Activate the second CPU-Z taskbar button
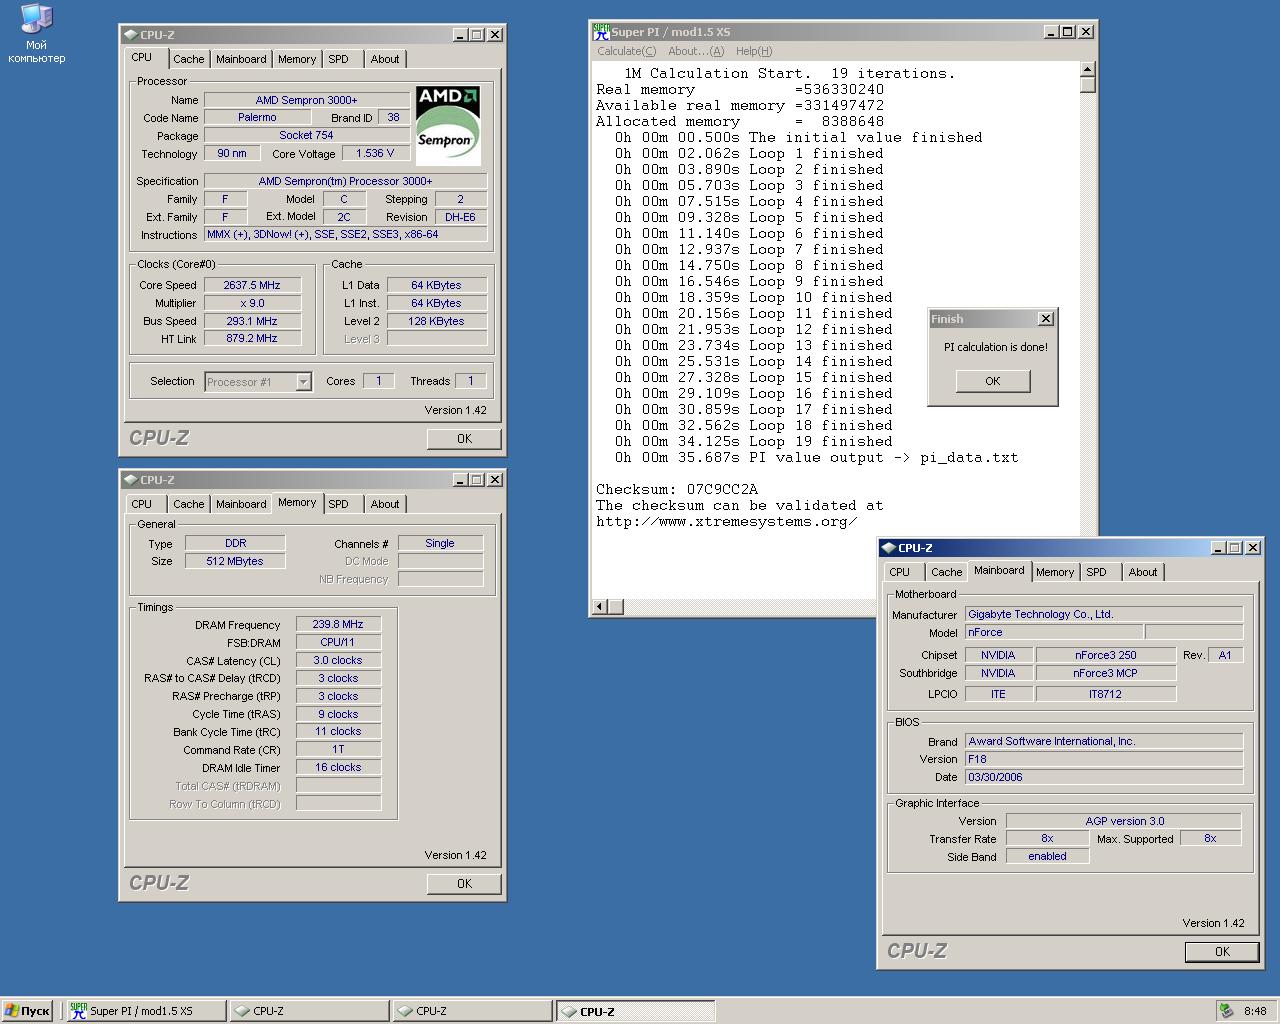The image size is (1280, 1024). click(x=471, y=1011)
